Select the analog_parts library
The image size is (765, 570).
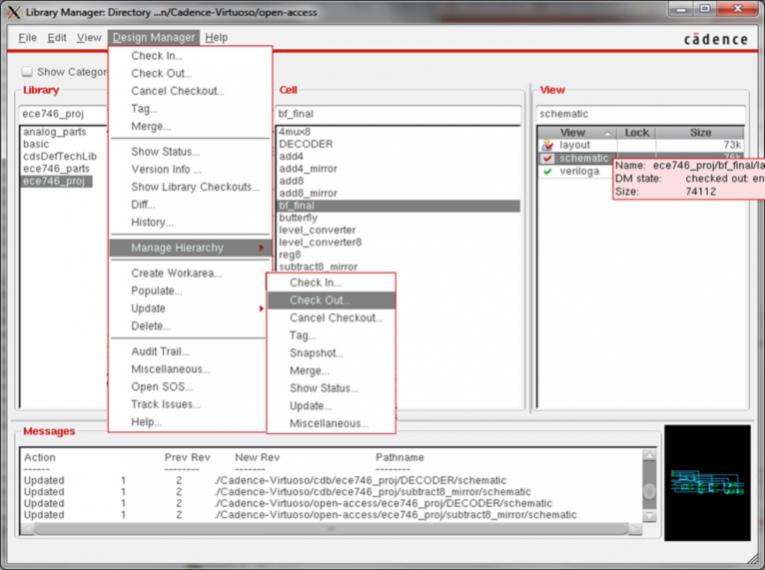54,132
